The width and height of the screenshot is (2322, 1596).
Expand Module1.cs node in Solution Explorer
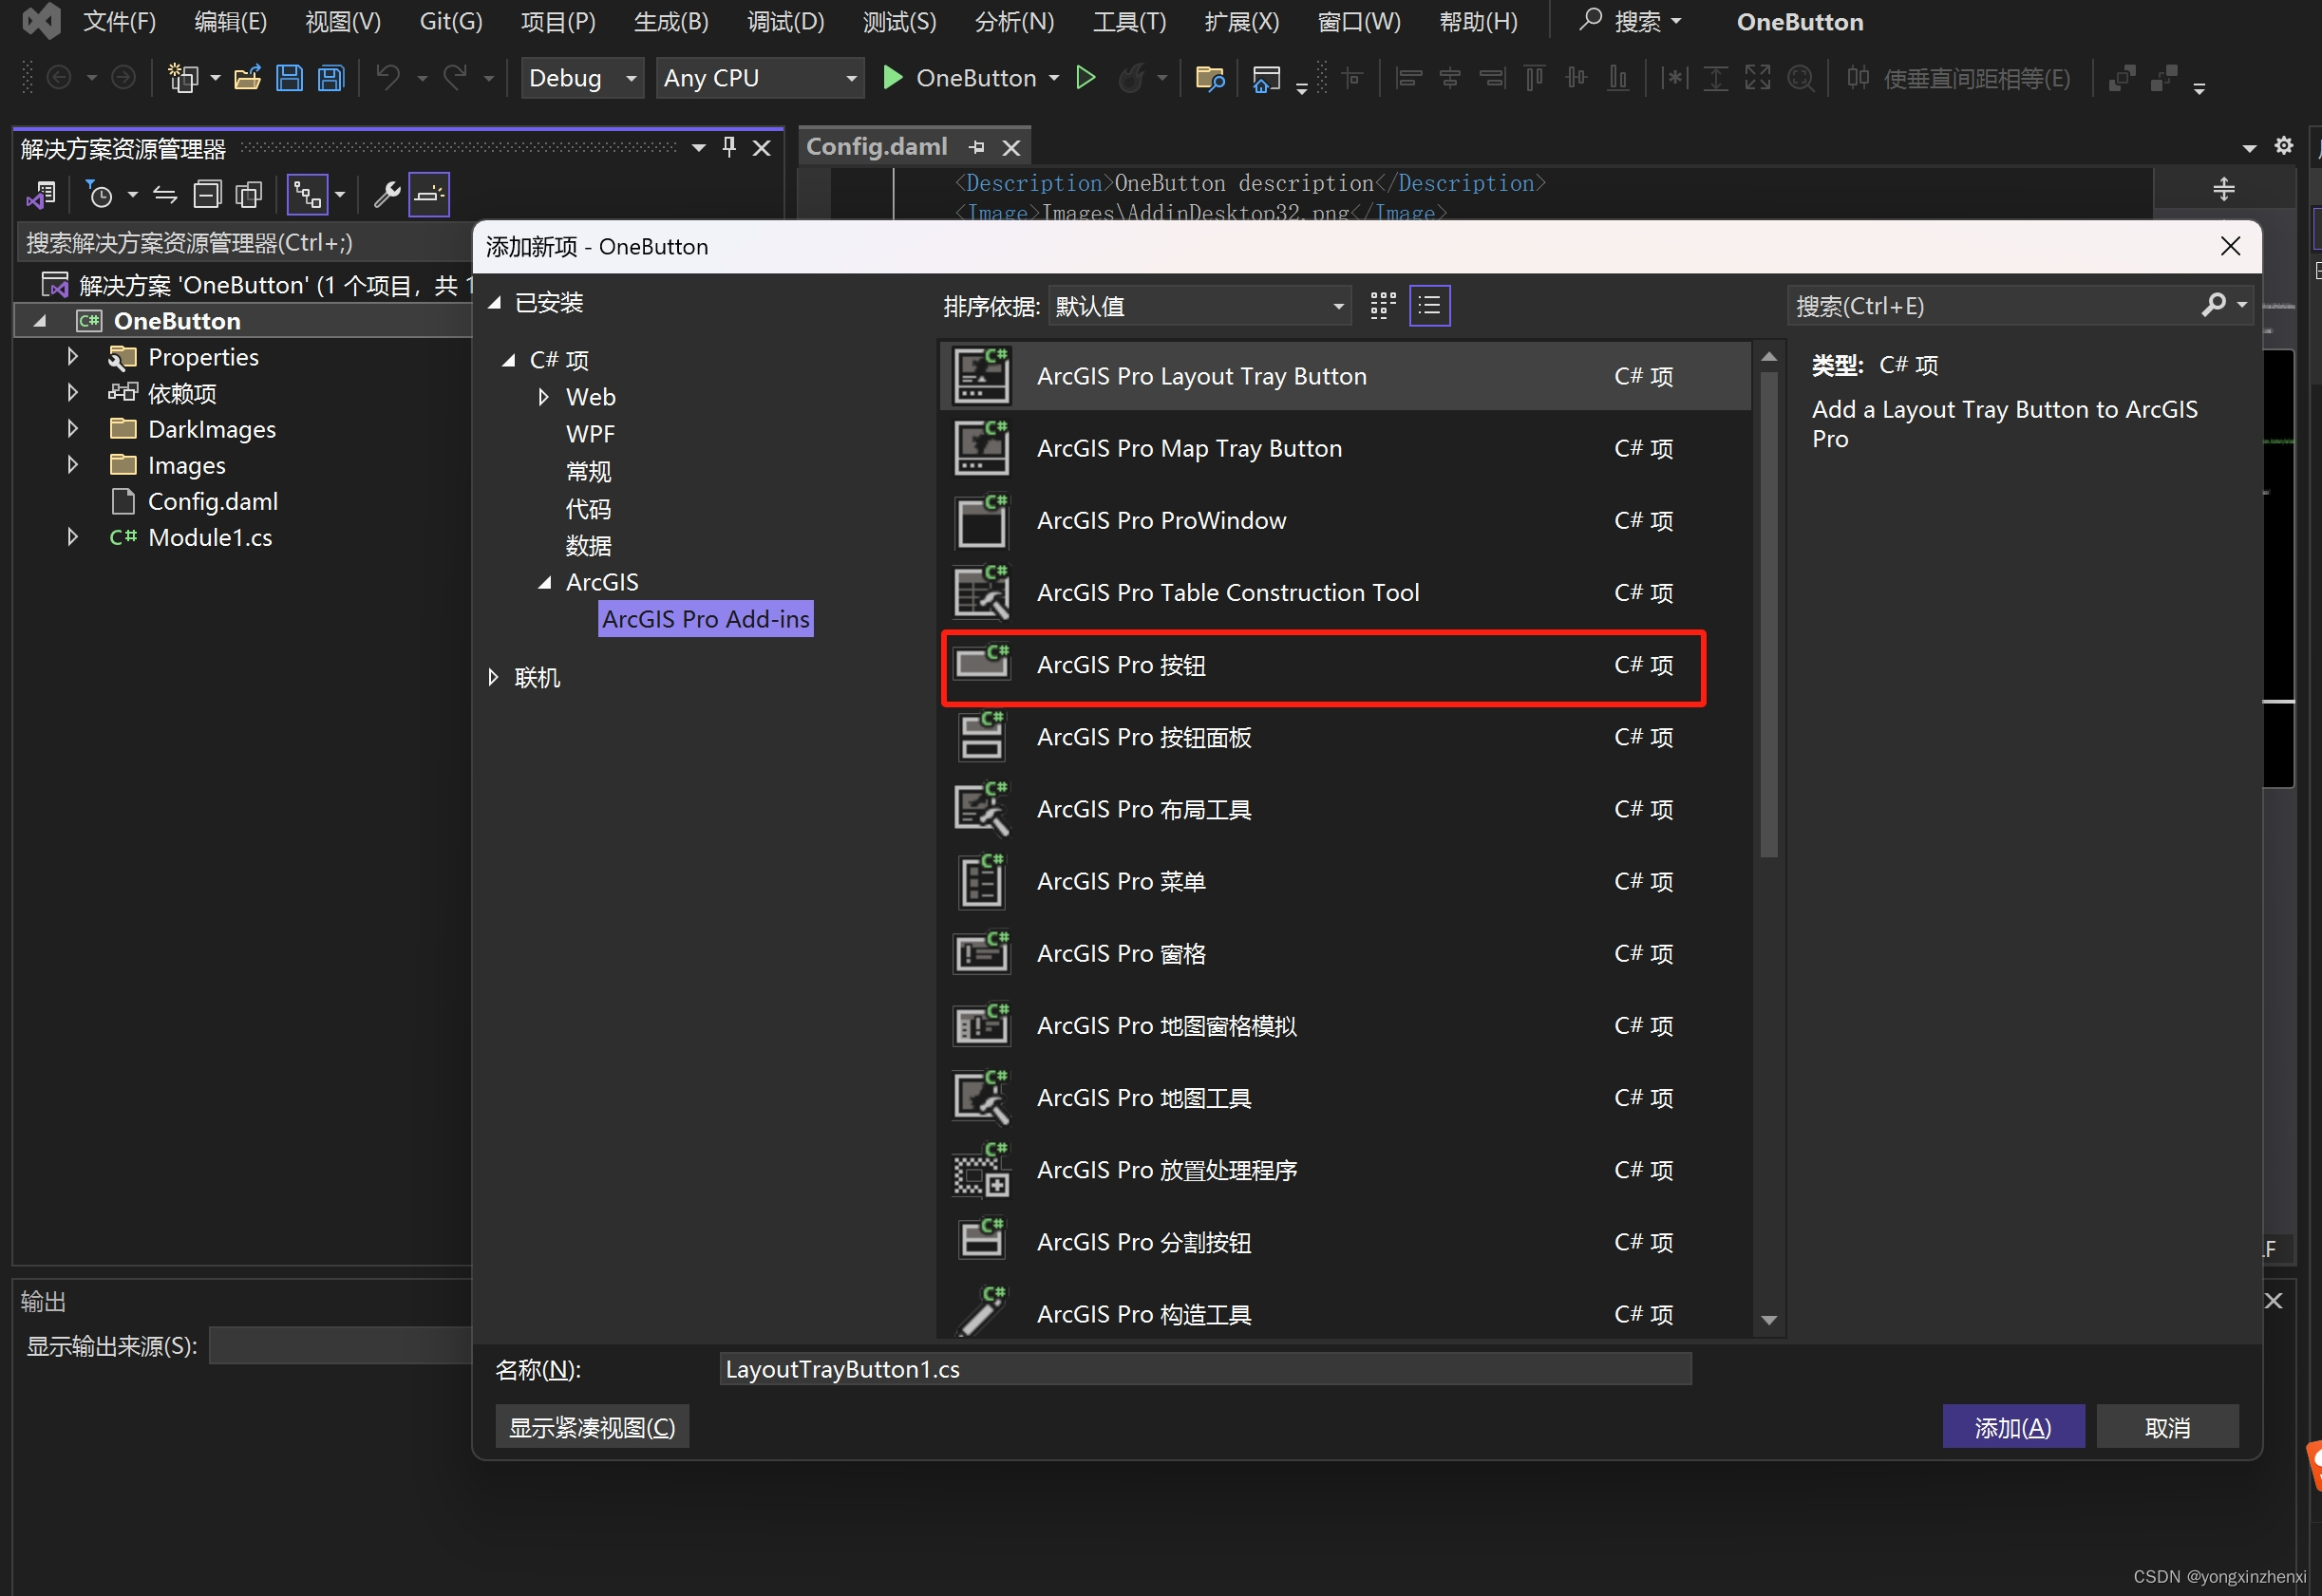click(x=72, y=537)
